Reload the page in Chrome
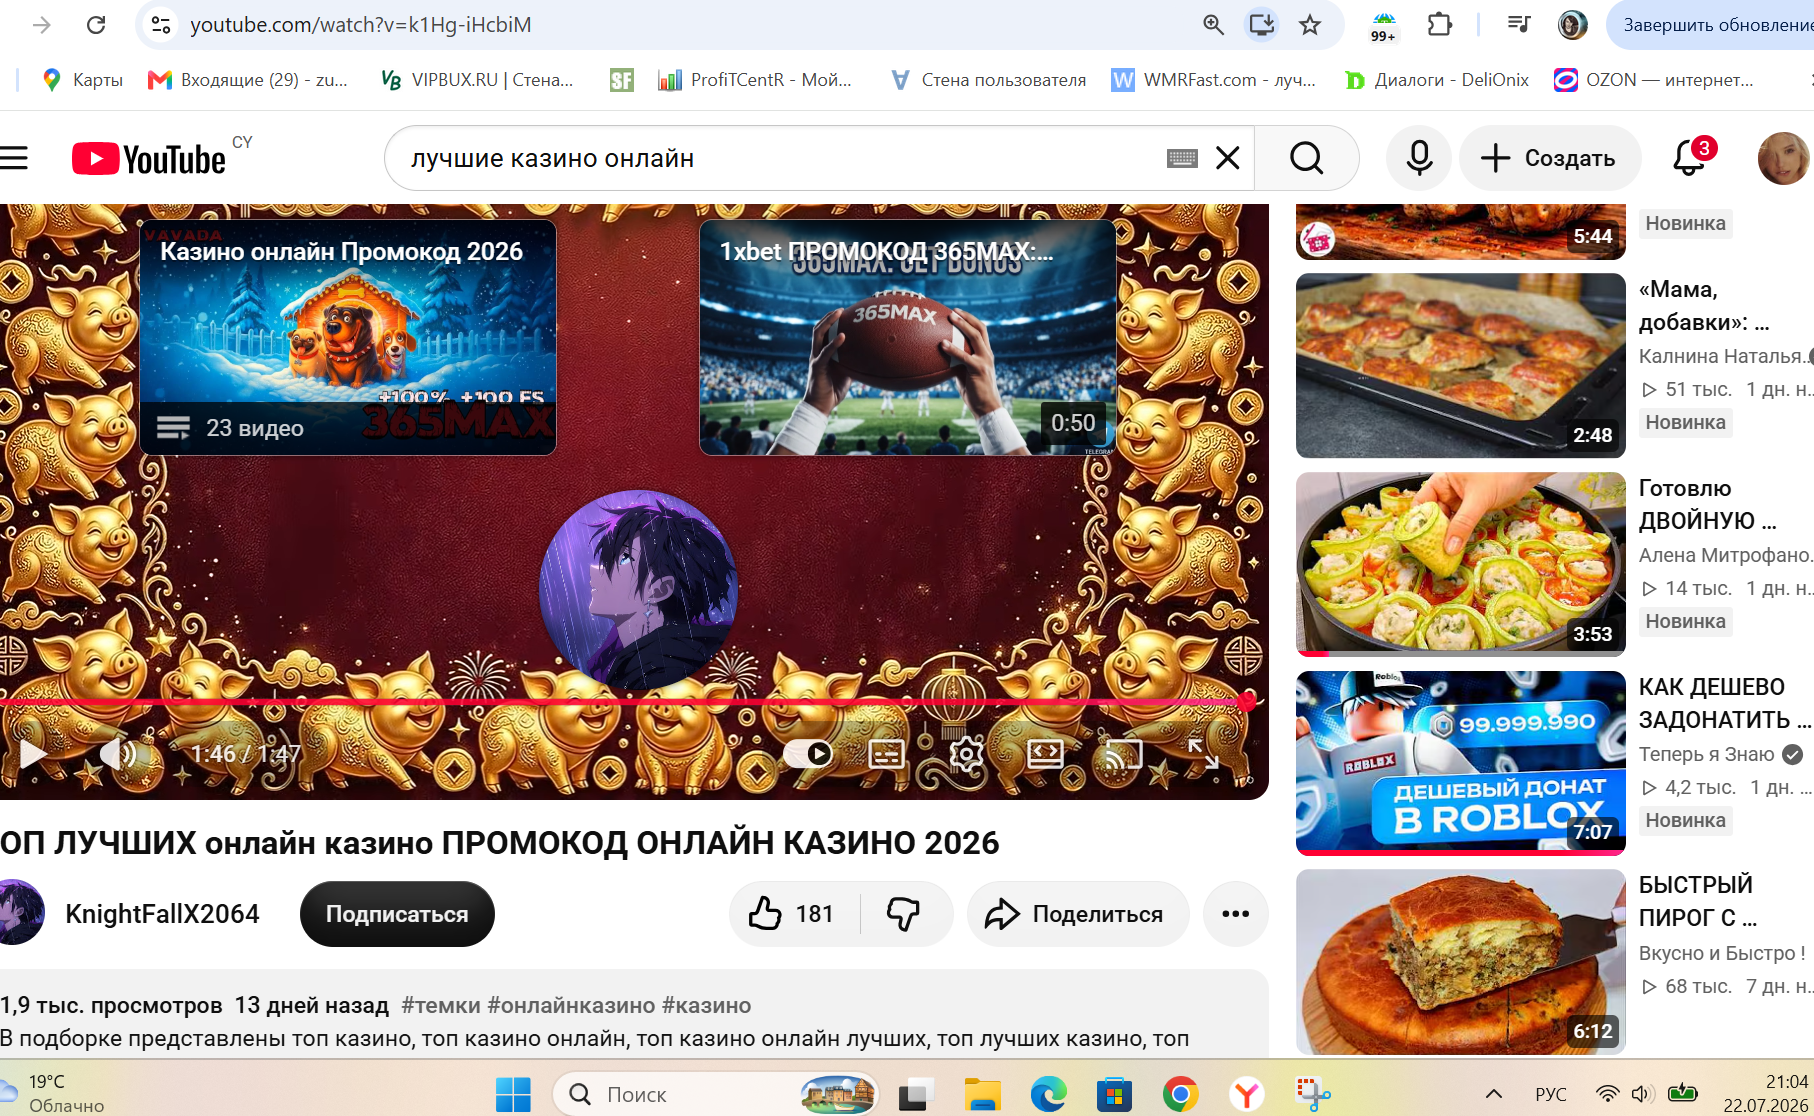The image size is (1814, 1116). 96,24
